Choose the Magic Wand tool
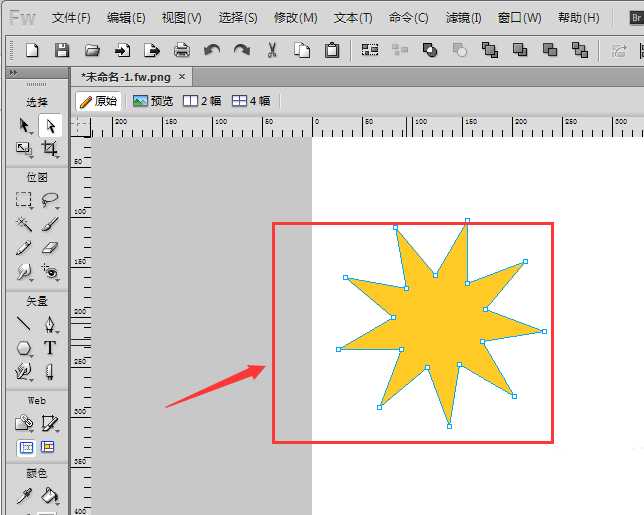This screenshot has width=644, height=515. 24,223
